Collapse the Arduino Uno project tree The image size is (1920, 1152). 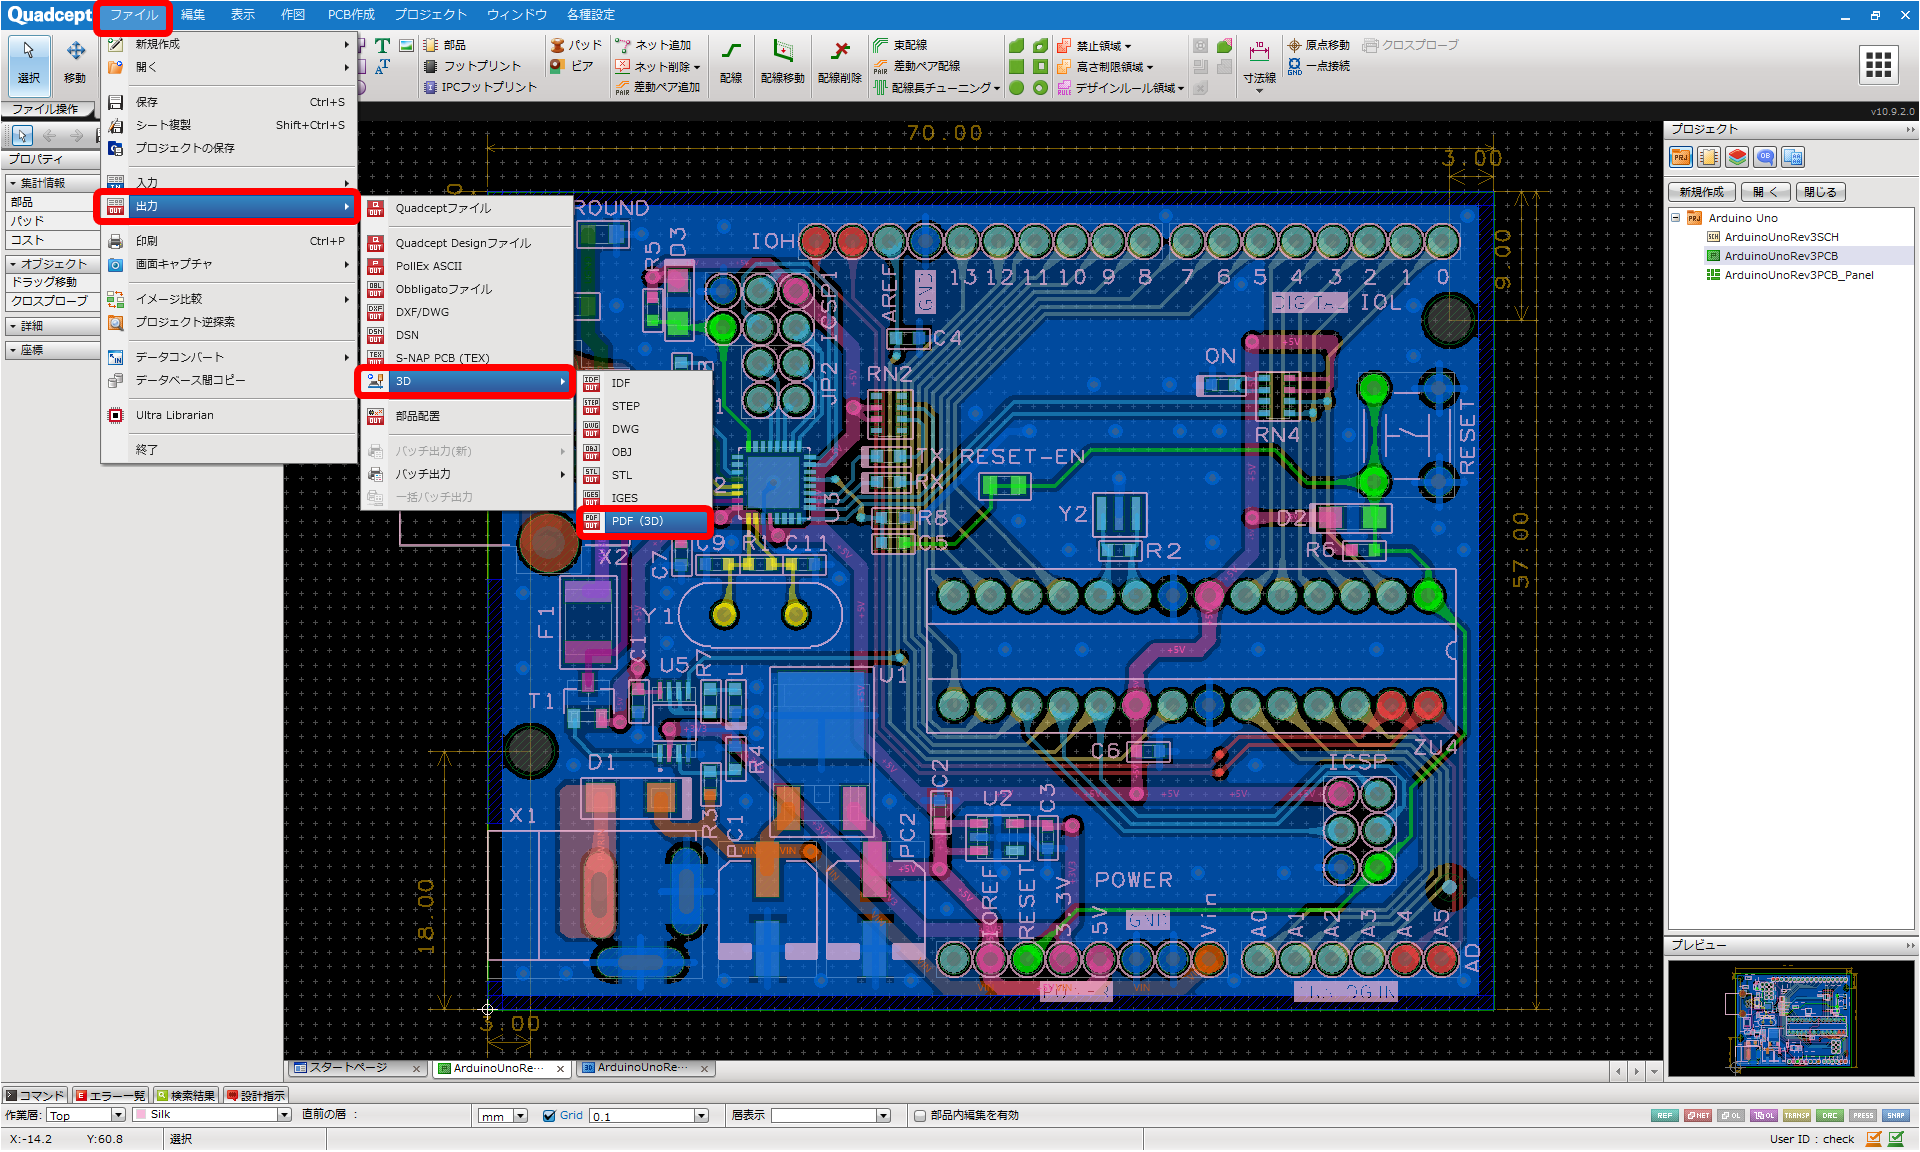click(x=1676, y=218)
